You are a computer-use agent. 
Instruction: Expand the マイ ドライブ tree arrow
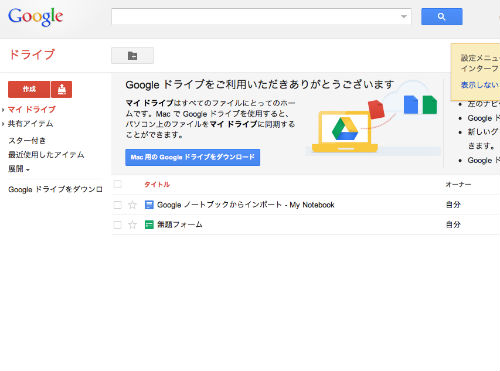click(x=3, y=110)
